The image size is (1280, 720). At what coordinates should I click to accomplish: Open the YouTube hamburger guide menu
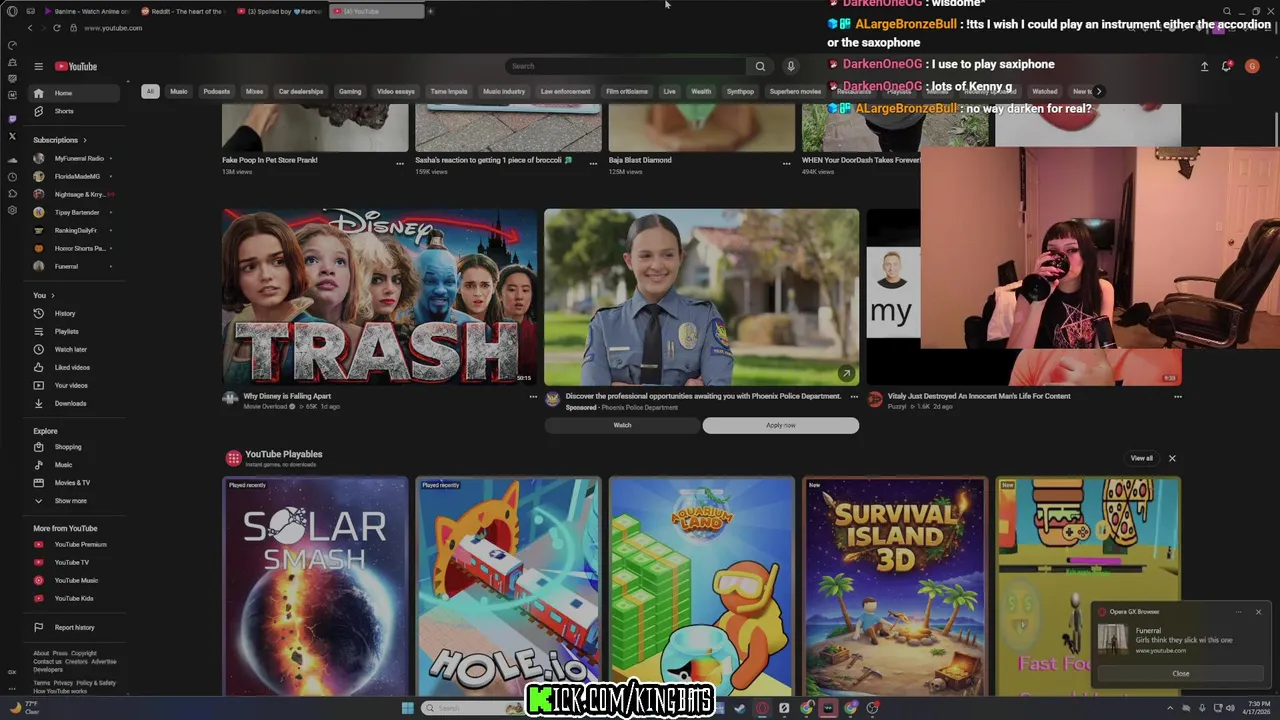point(38,66)
